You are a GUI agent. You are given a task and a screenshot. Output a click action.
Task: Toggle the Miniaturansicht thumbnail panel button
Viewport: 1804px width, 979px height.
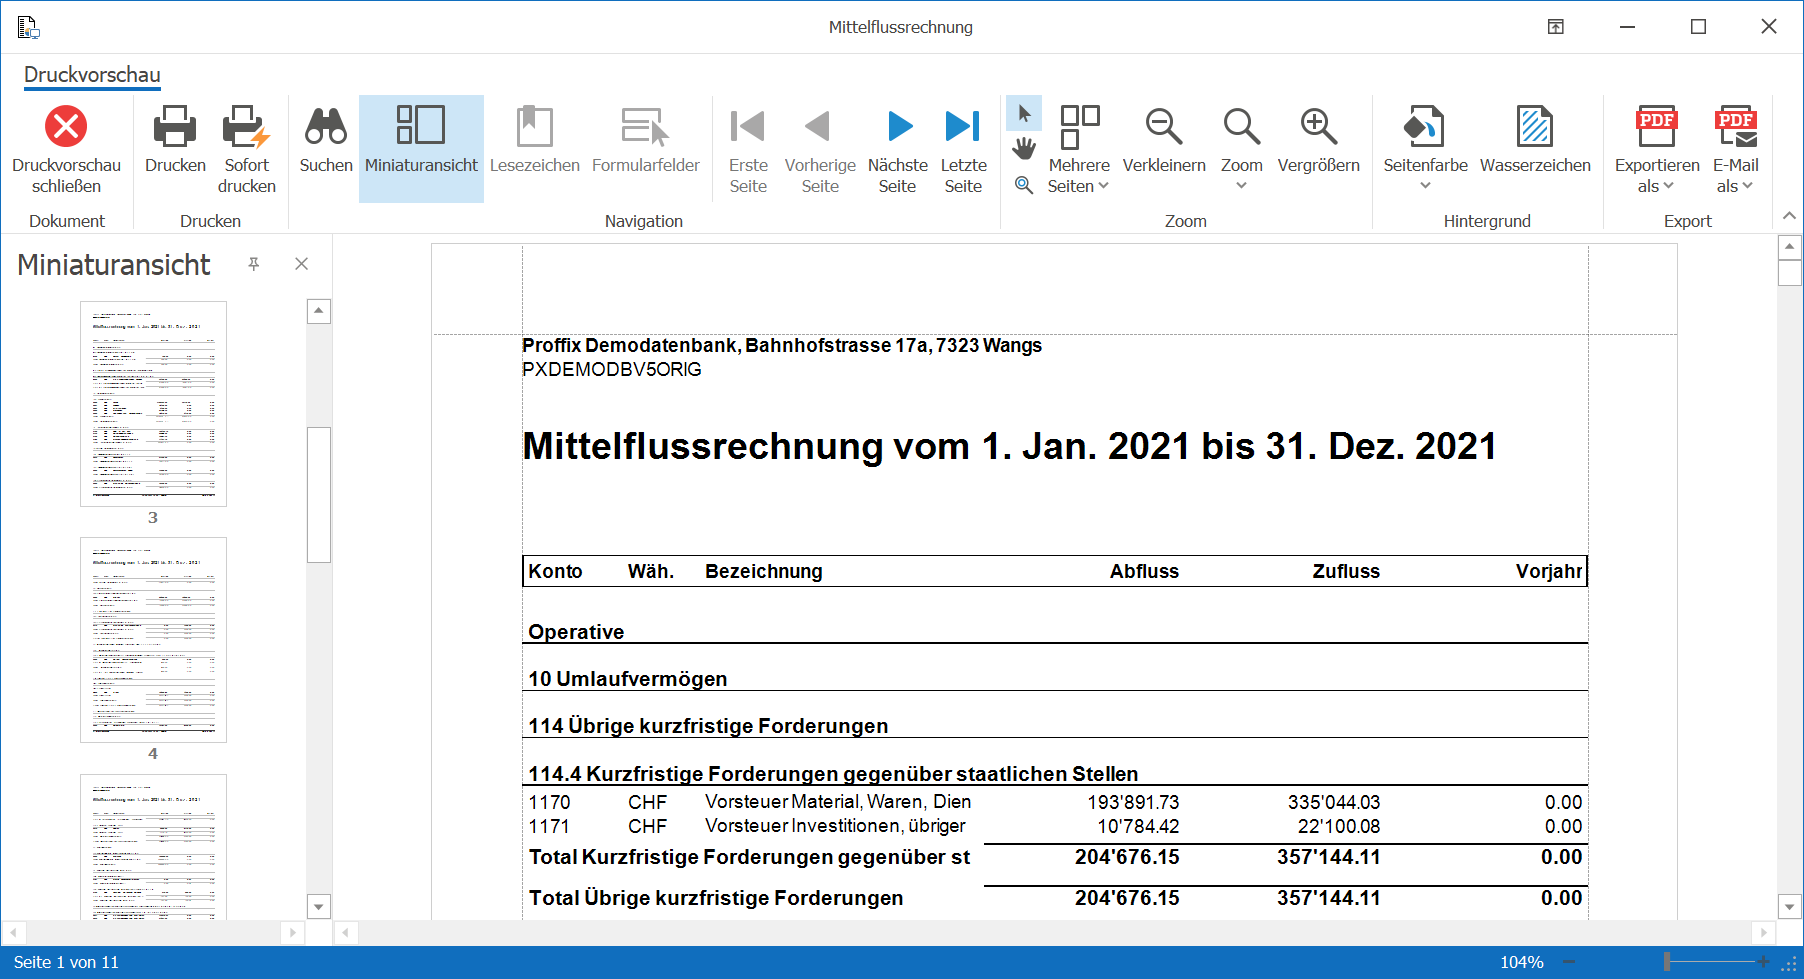(x=421, y=149)
